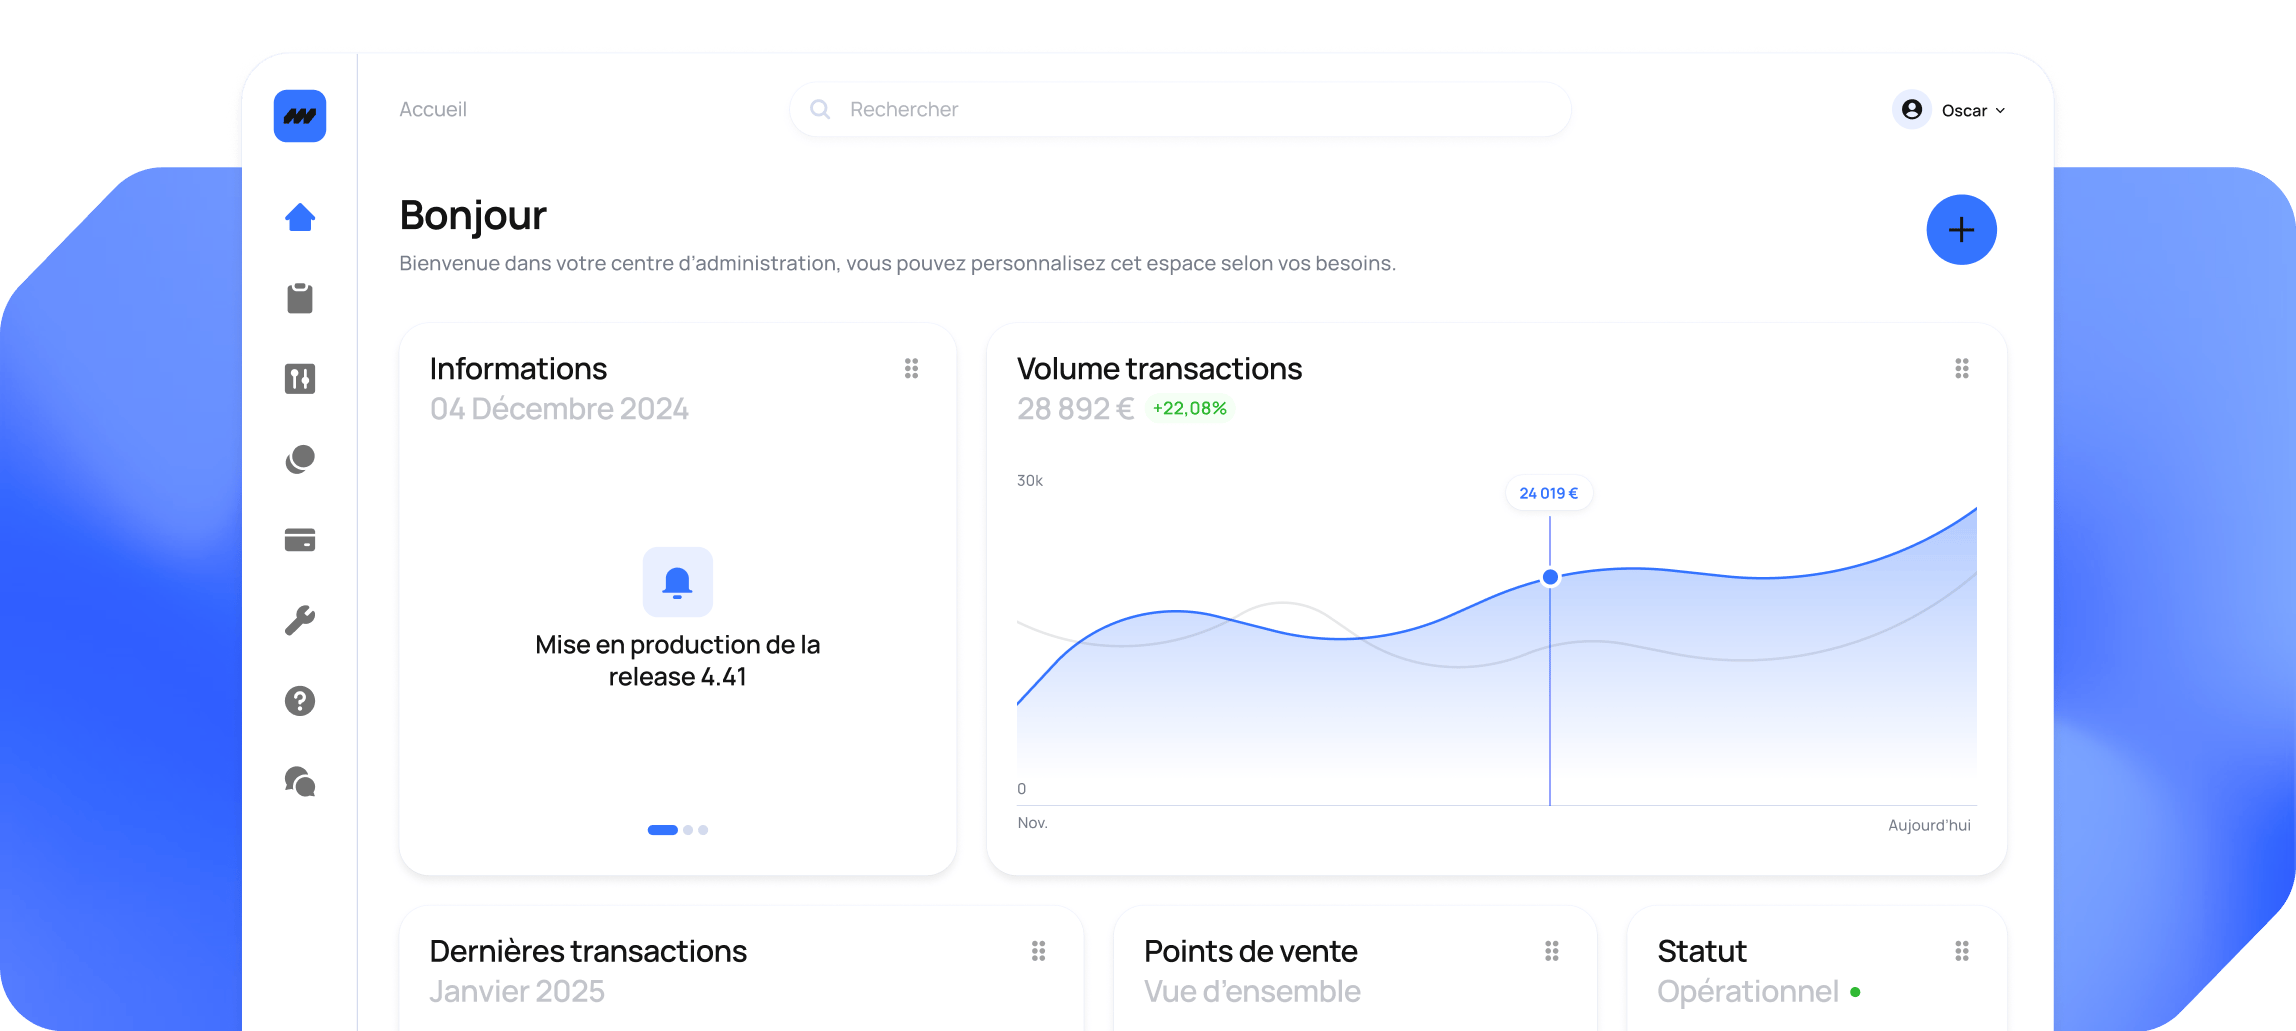Click the 30k axis label

(1030, 481)
